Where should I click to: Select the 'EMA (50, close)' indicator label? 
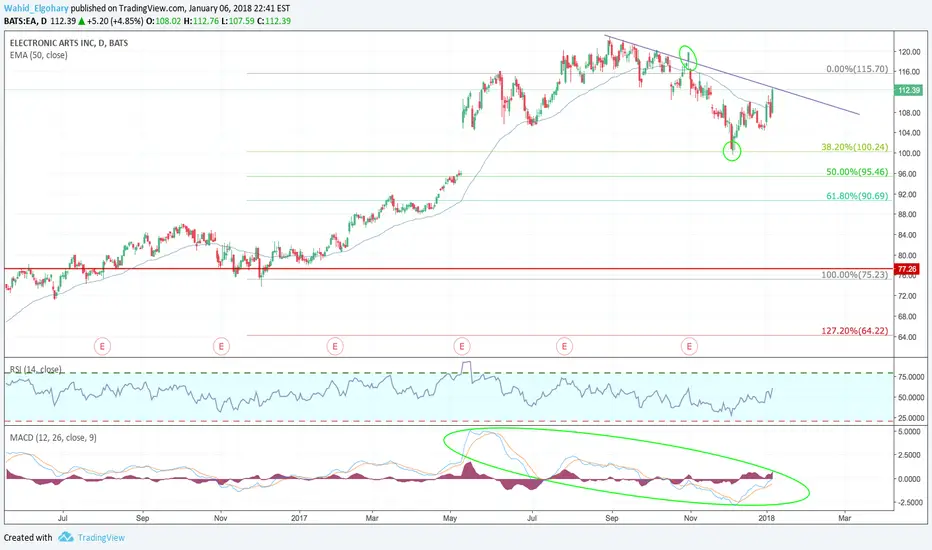pyautogui.click(x=39, y=55)
